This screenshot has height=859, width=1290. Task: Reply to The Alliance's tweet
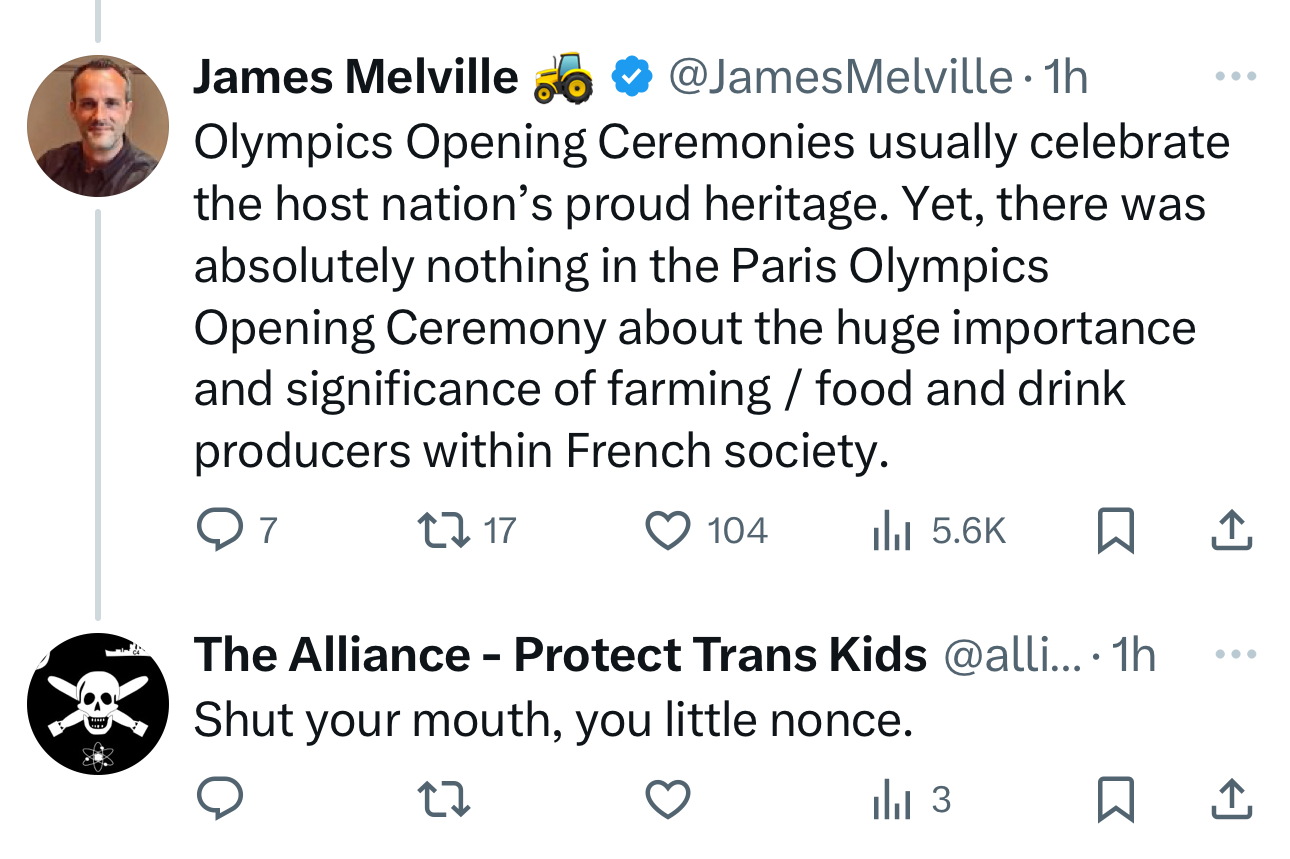(219, 799)
